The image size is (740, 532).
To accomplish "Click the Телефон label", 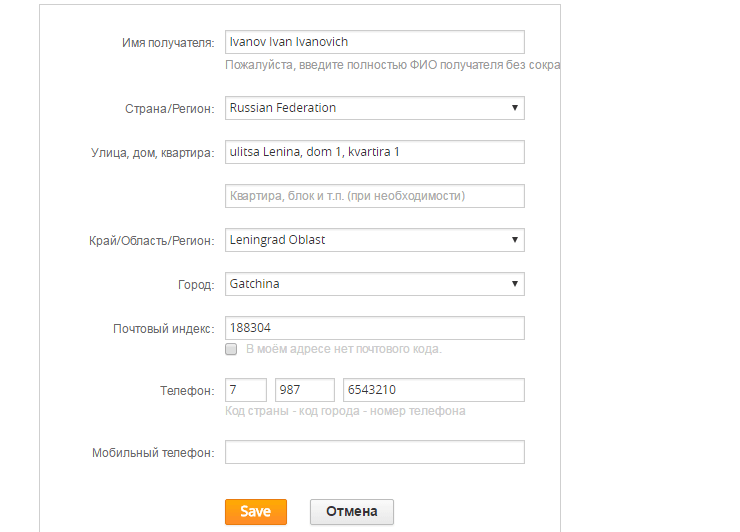I will tap(187, 391).
